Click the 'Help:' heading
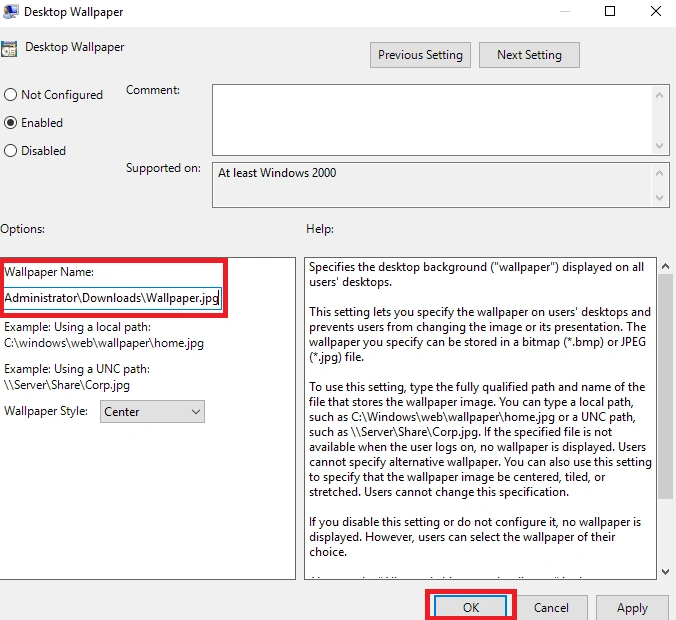 pyautogui.click(x=320, y=229)
